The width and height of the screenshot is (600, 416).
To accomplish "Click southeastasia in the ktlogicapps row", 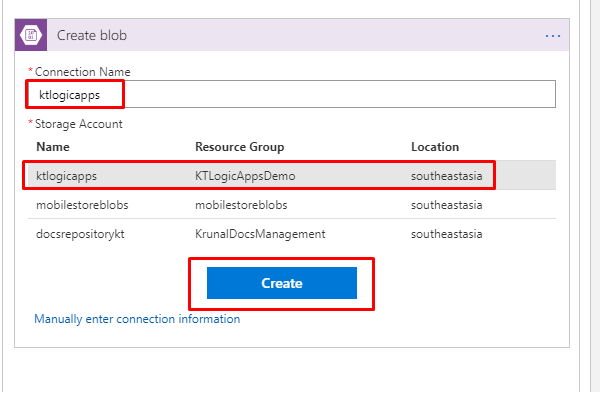I will (447, 176).
